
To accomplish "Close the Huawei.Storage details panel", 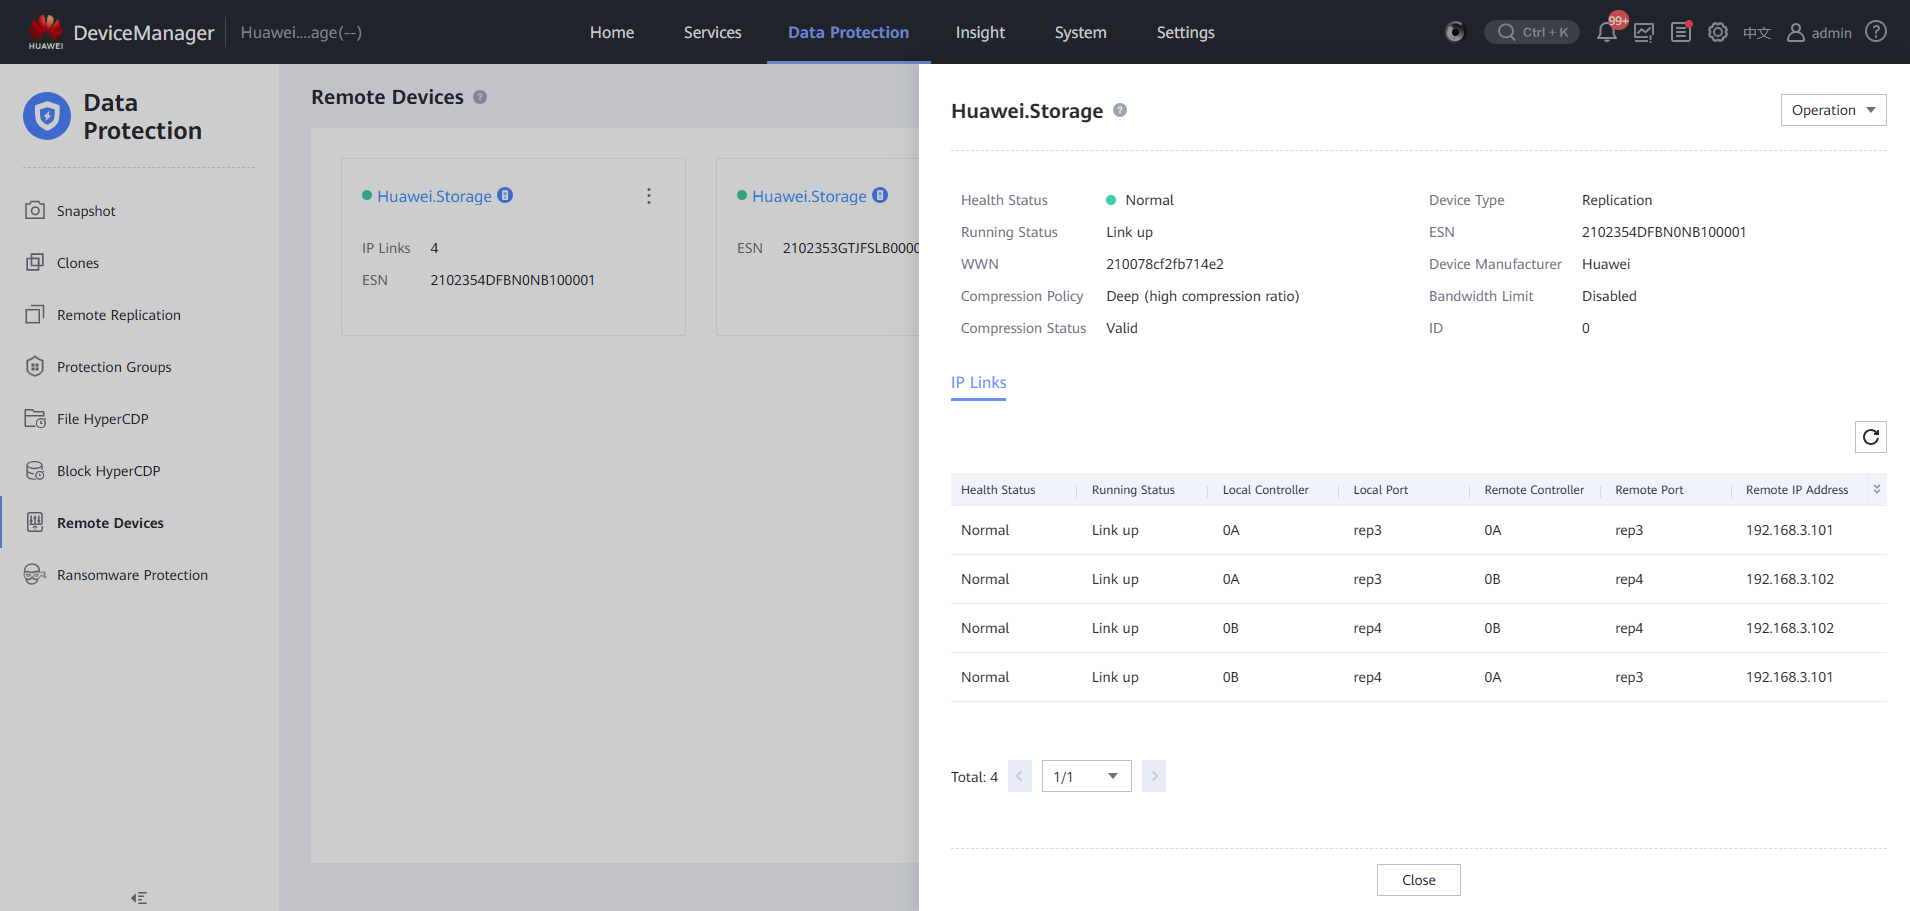I will pos(1418,880).
